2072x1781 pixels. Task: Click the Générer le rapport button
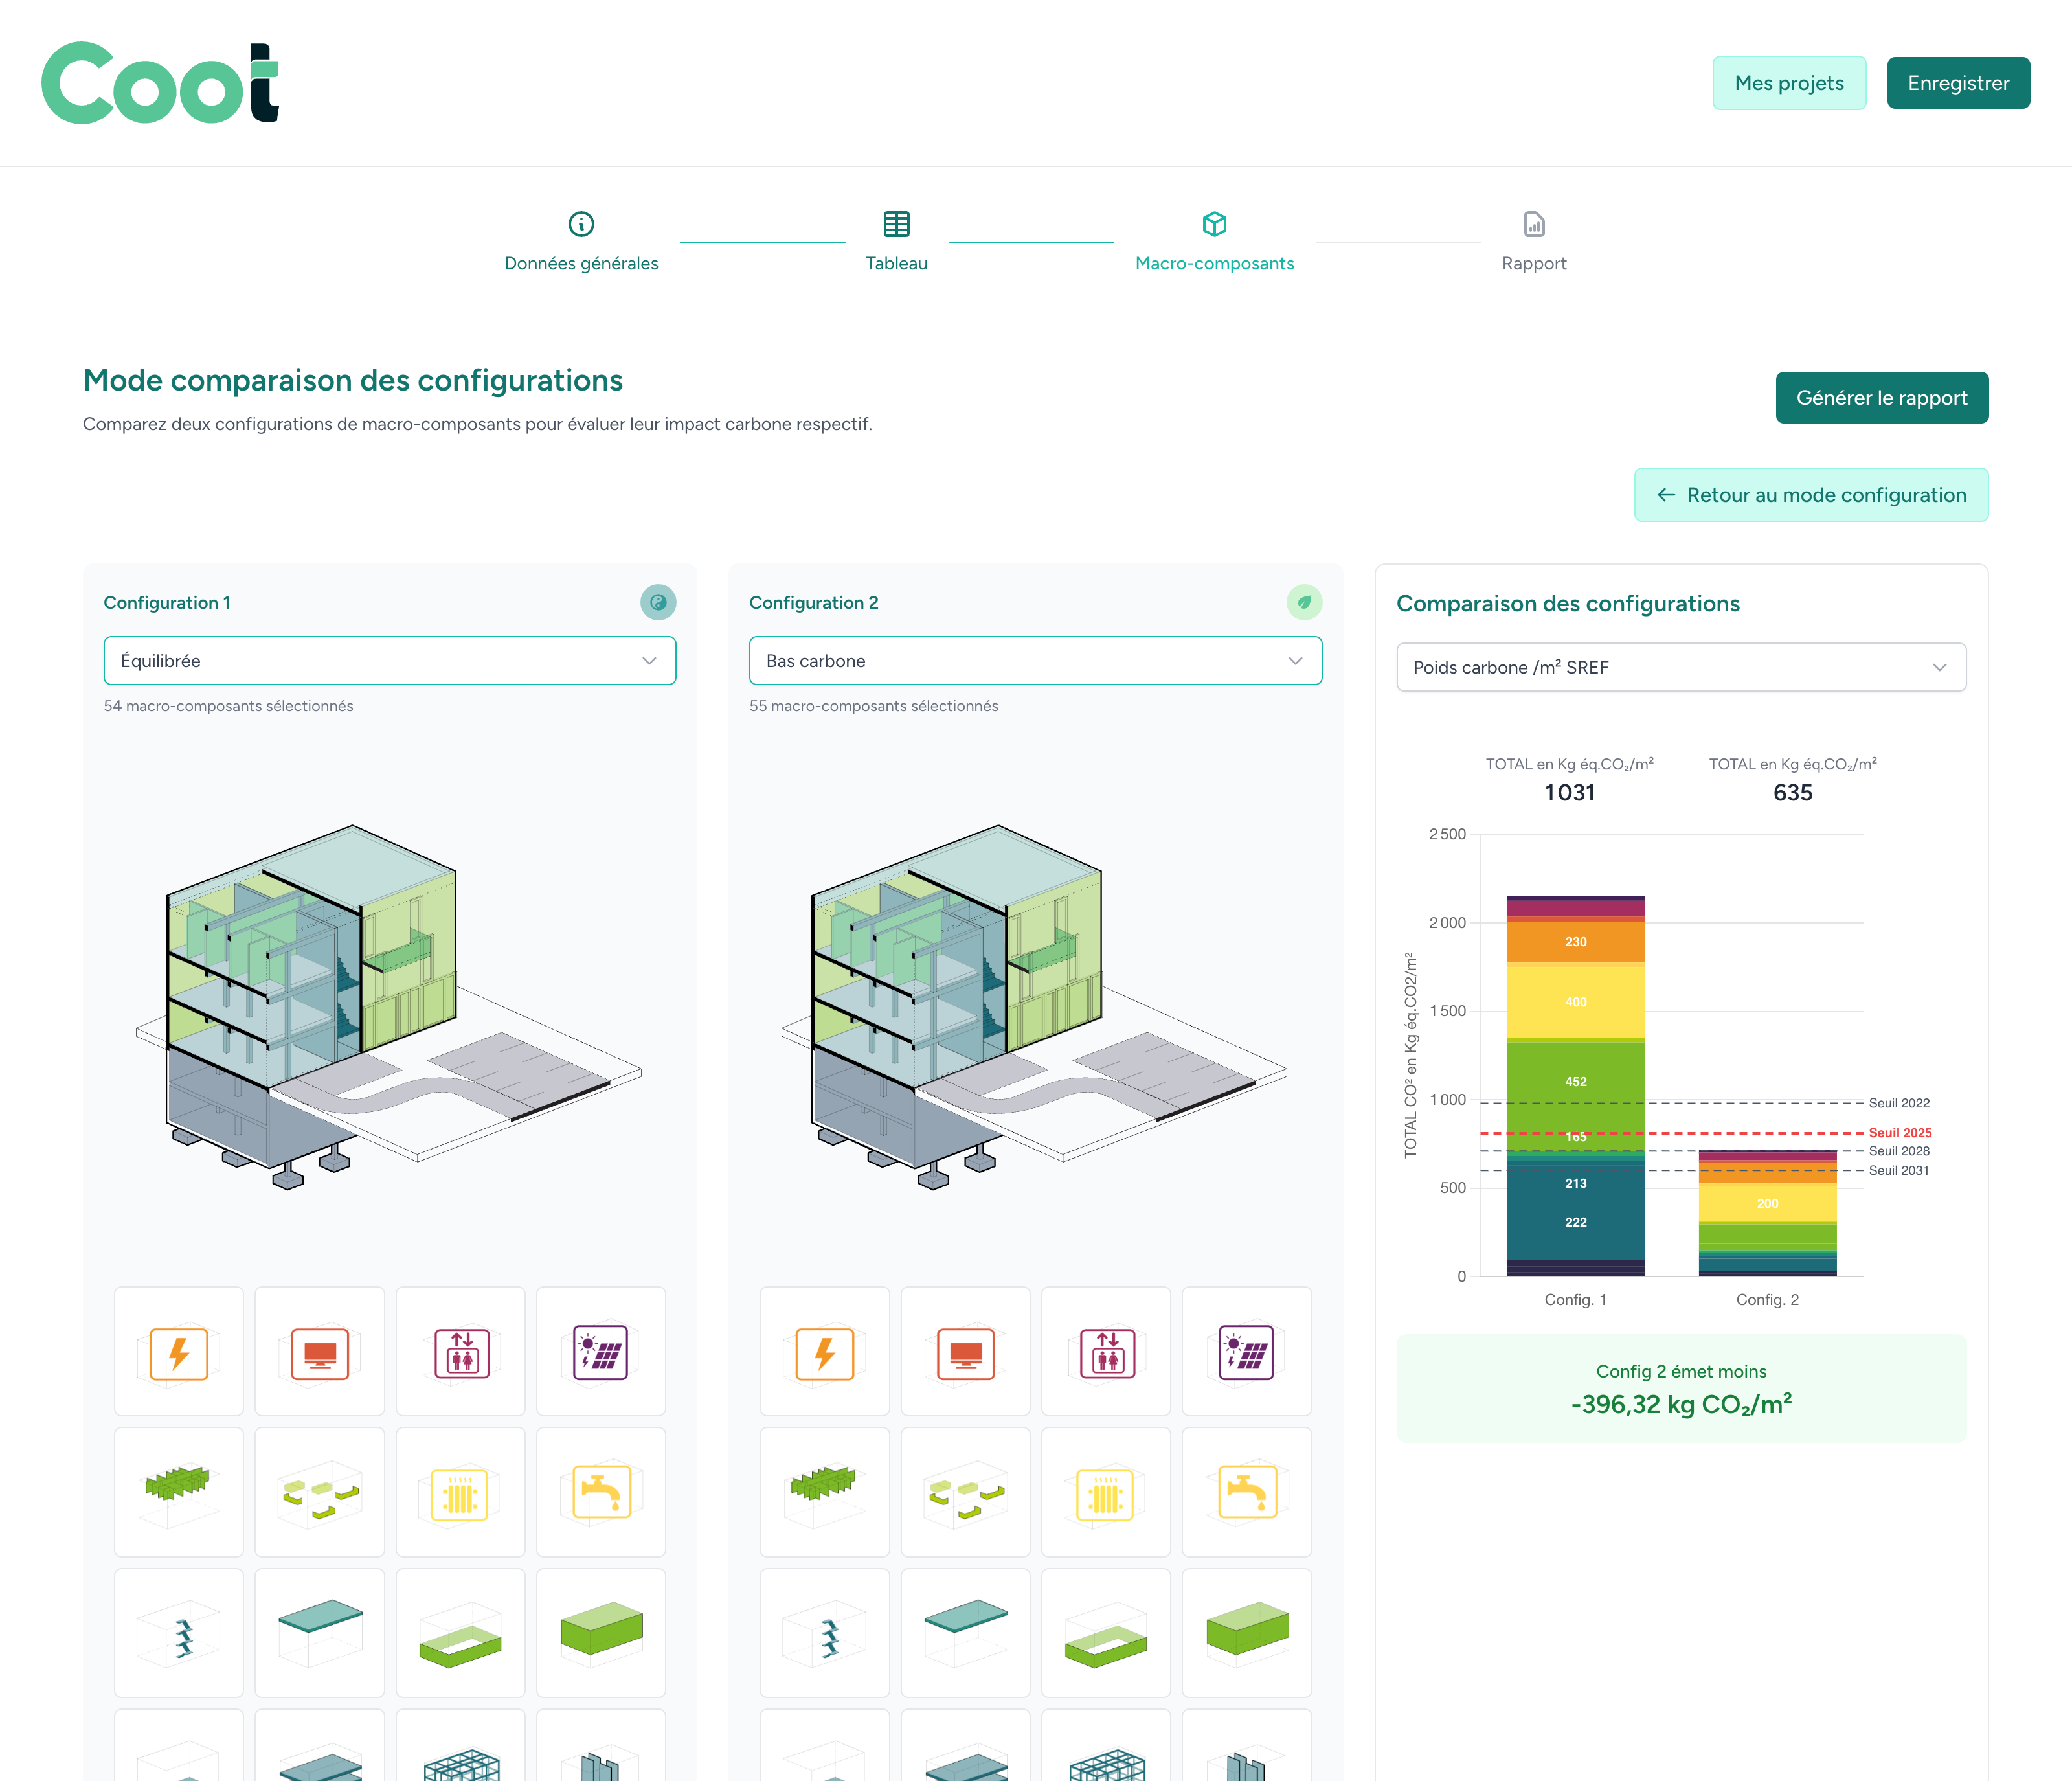click(x=1882, y=397)
